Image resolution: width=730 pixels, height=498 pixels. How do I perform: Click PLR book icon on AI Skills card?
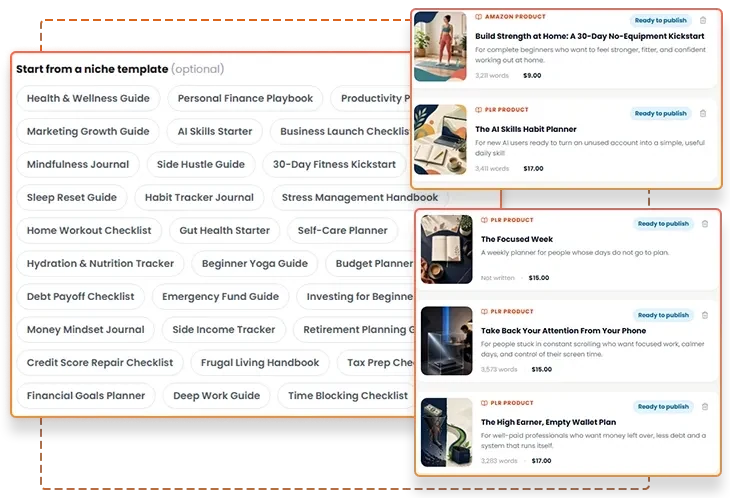coord(478,110)
